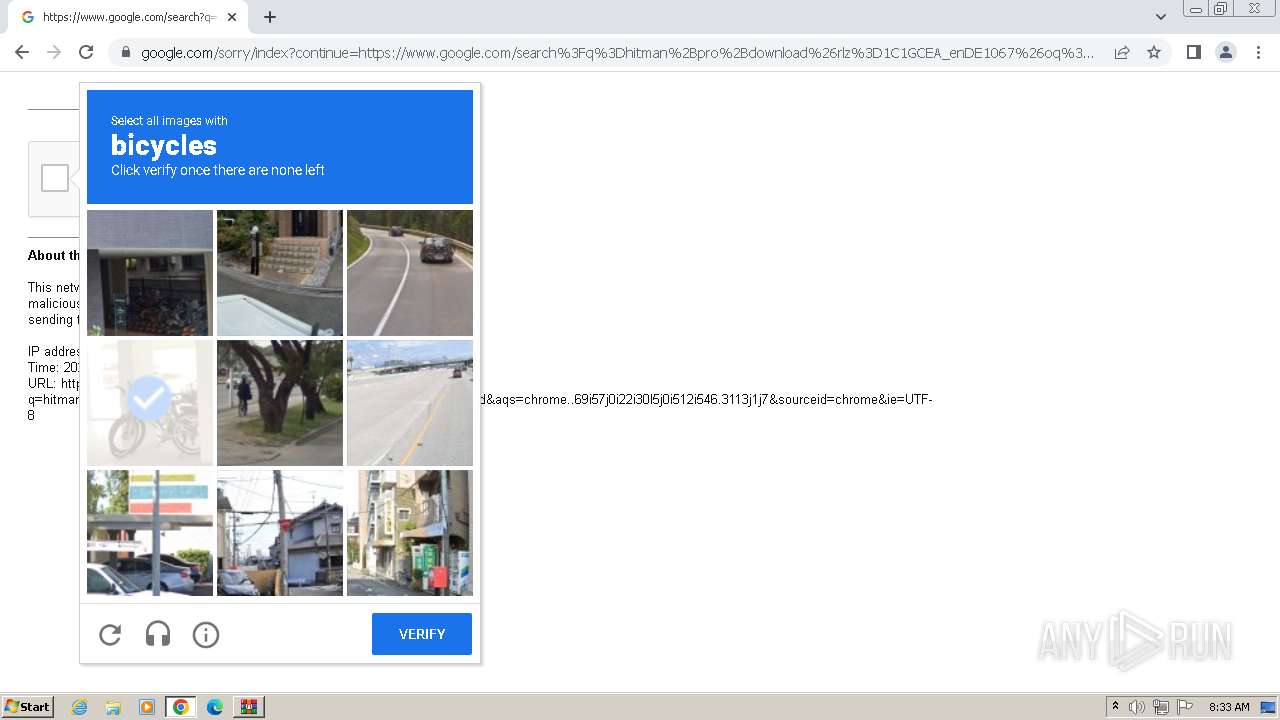Viewport: 1280px width, 720px height.
Task: Select tile with red mailbox street scene
Action: [x=410, y=533]
